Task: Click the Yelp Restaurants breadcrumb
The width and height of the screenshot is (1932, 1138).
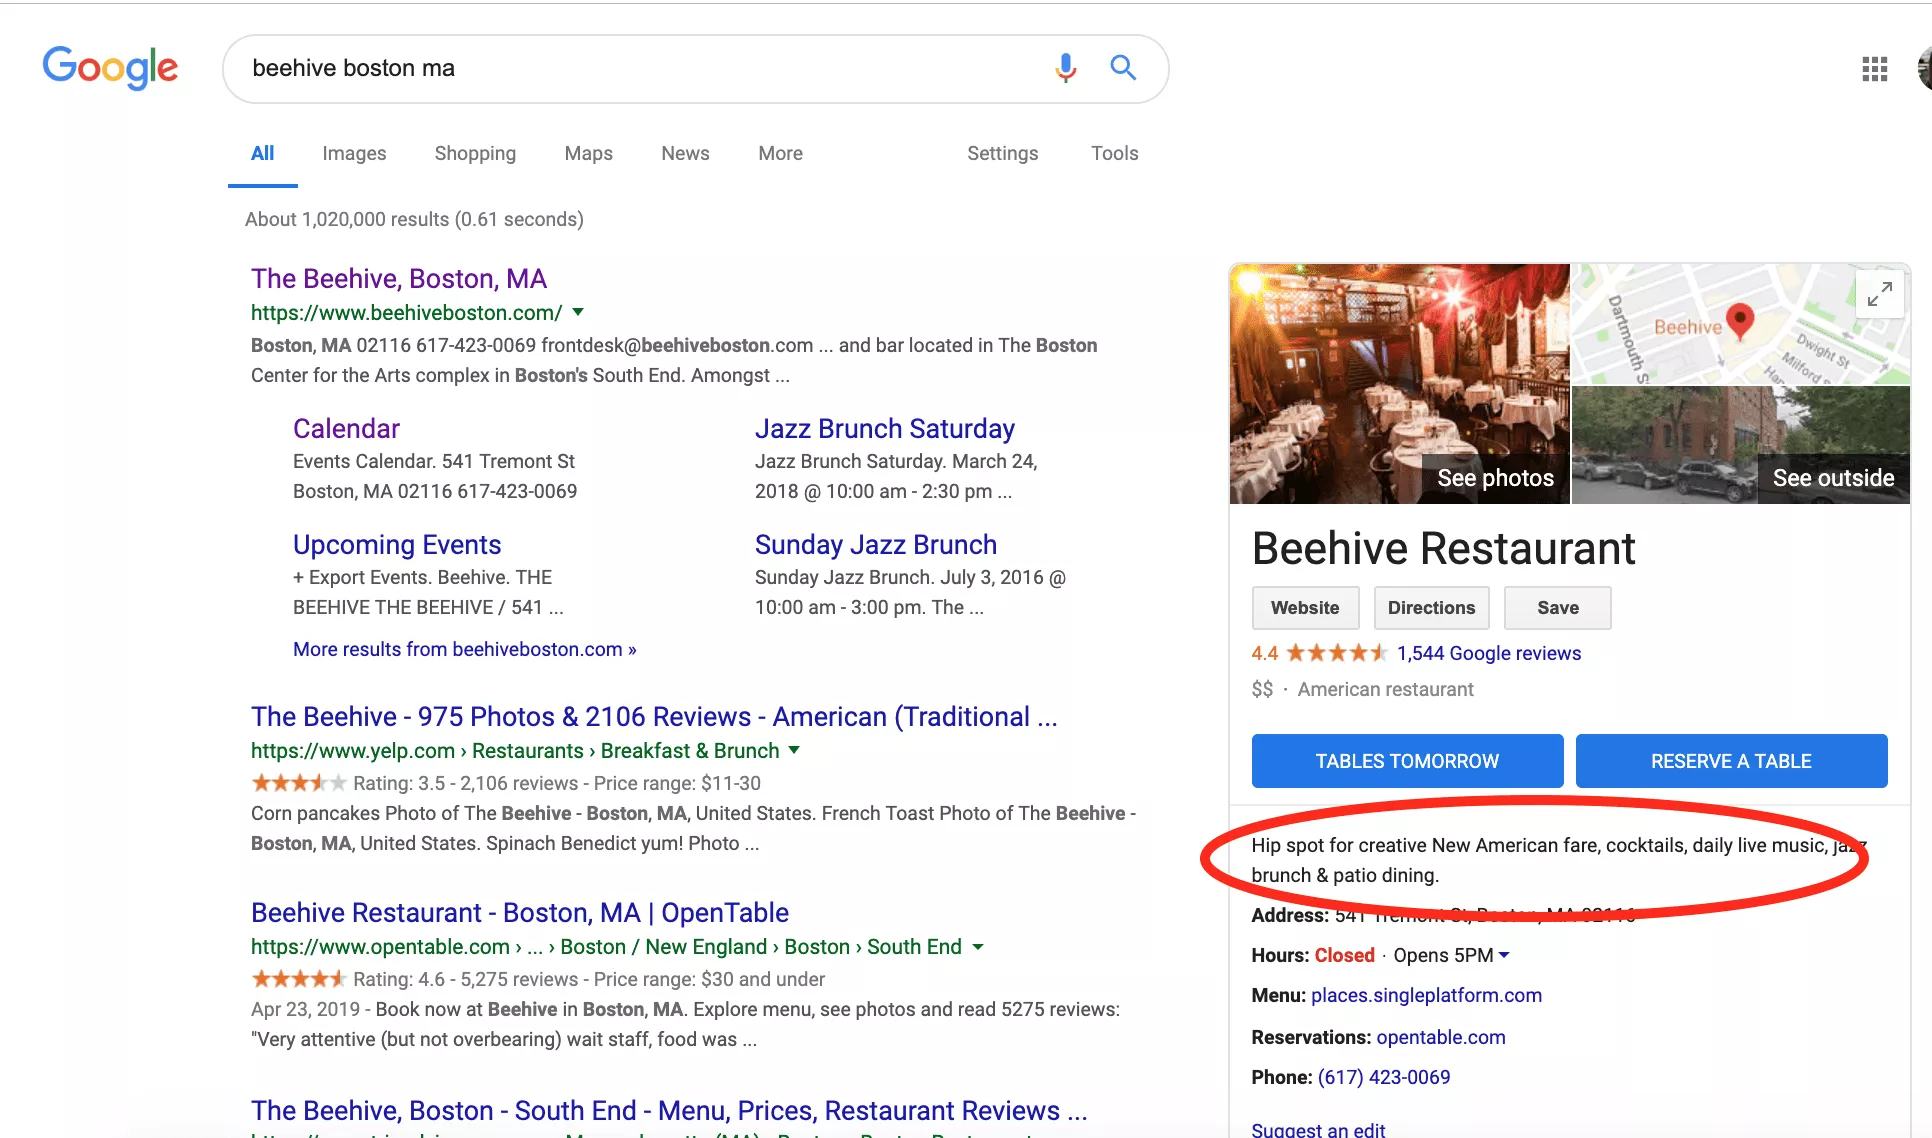Action: [527, 750]
